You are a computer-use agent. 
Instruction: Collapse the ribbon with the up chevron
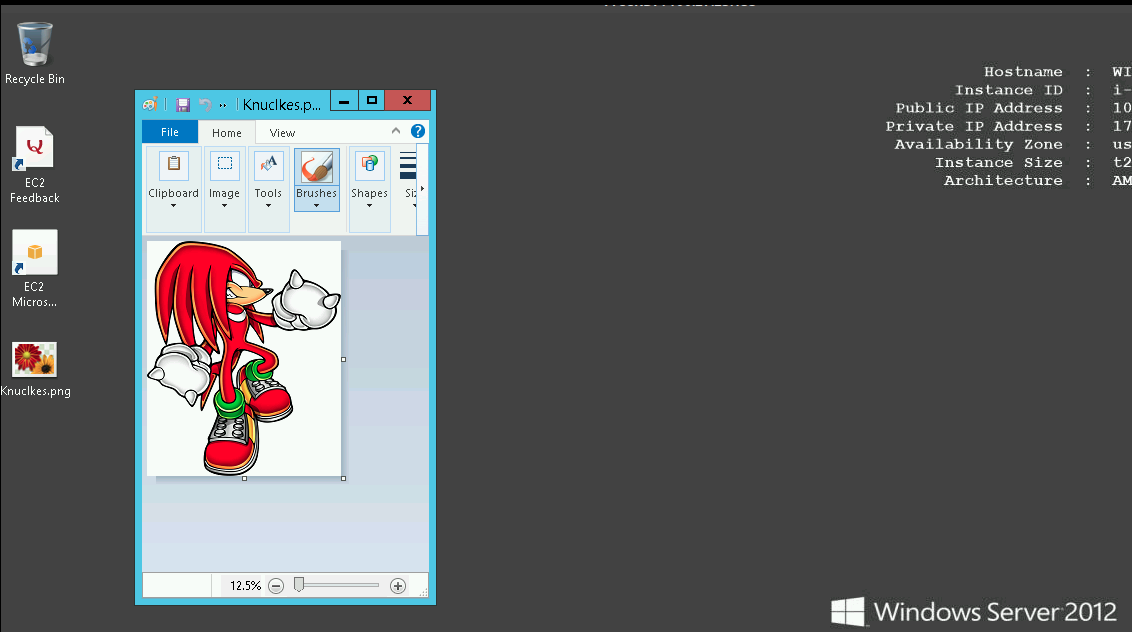pyautogui.click(x=396, y=132)
